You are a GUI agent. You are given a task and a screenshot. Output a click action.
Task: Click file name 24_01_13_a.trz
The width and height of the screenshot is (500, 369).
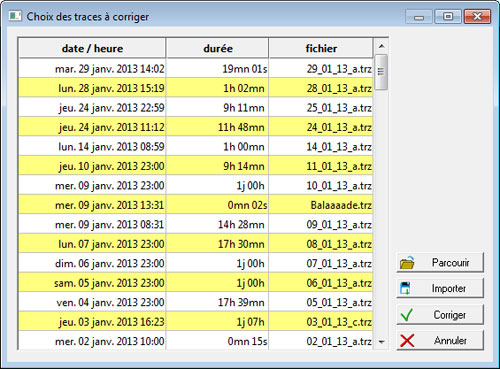point(339,127)
